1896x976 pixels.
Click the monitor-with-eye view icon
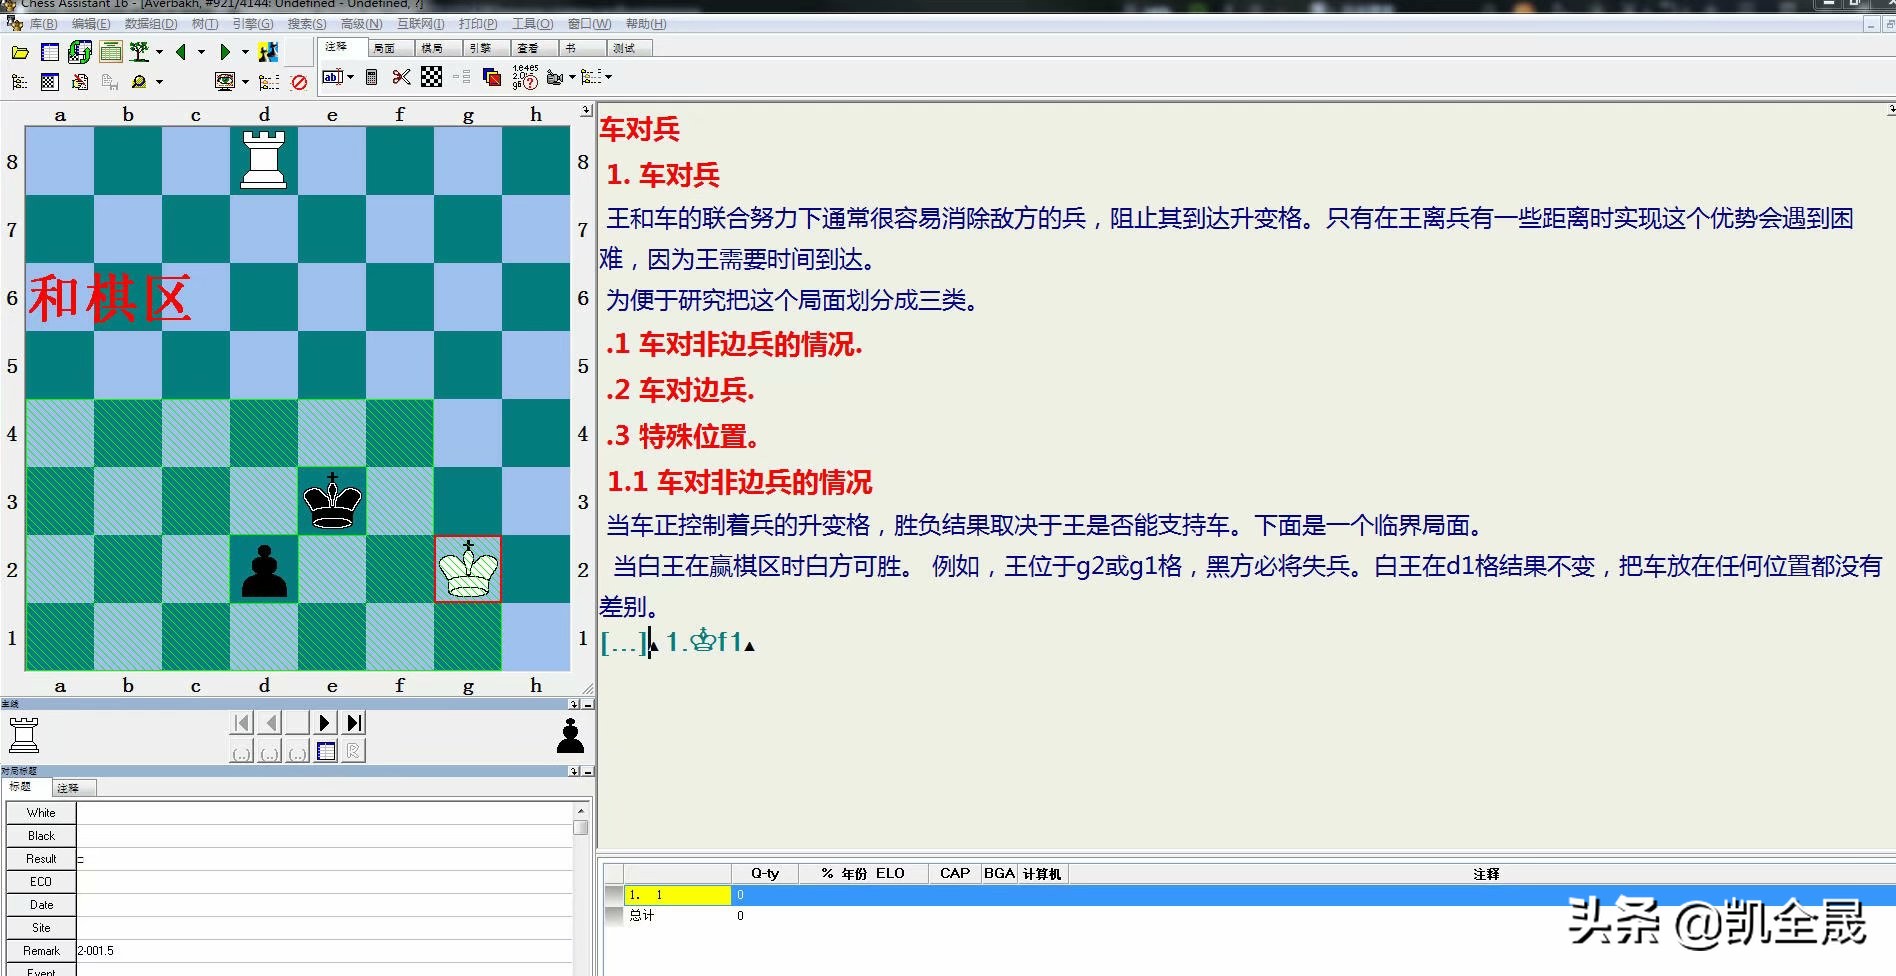(226, 81)
